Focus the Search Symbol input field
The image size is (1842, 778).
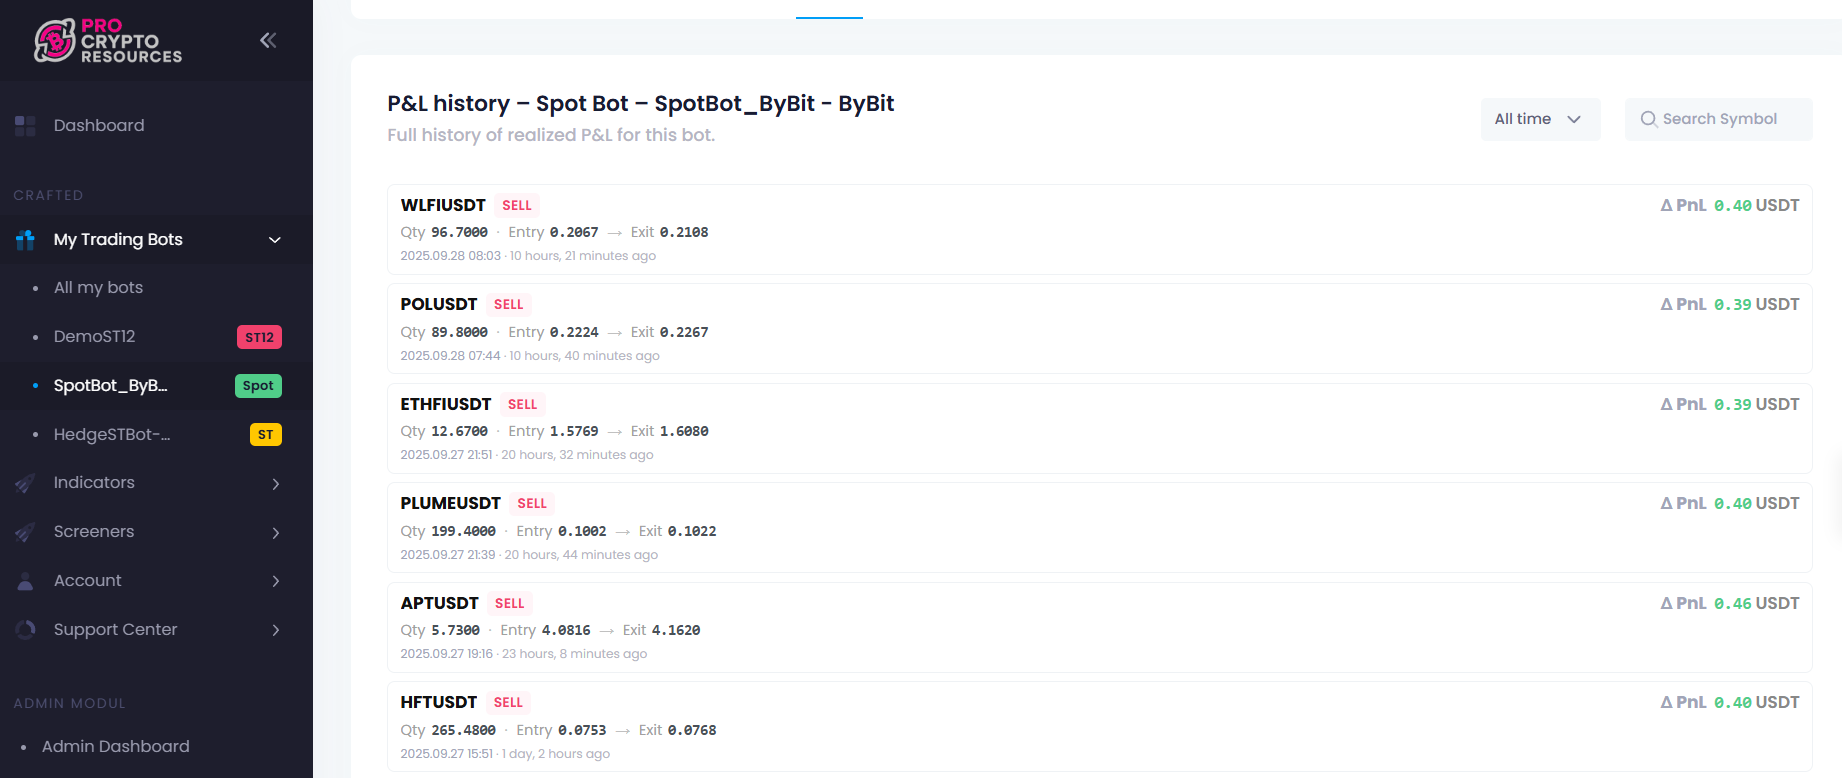pos(1718,119)
